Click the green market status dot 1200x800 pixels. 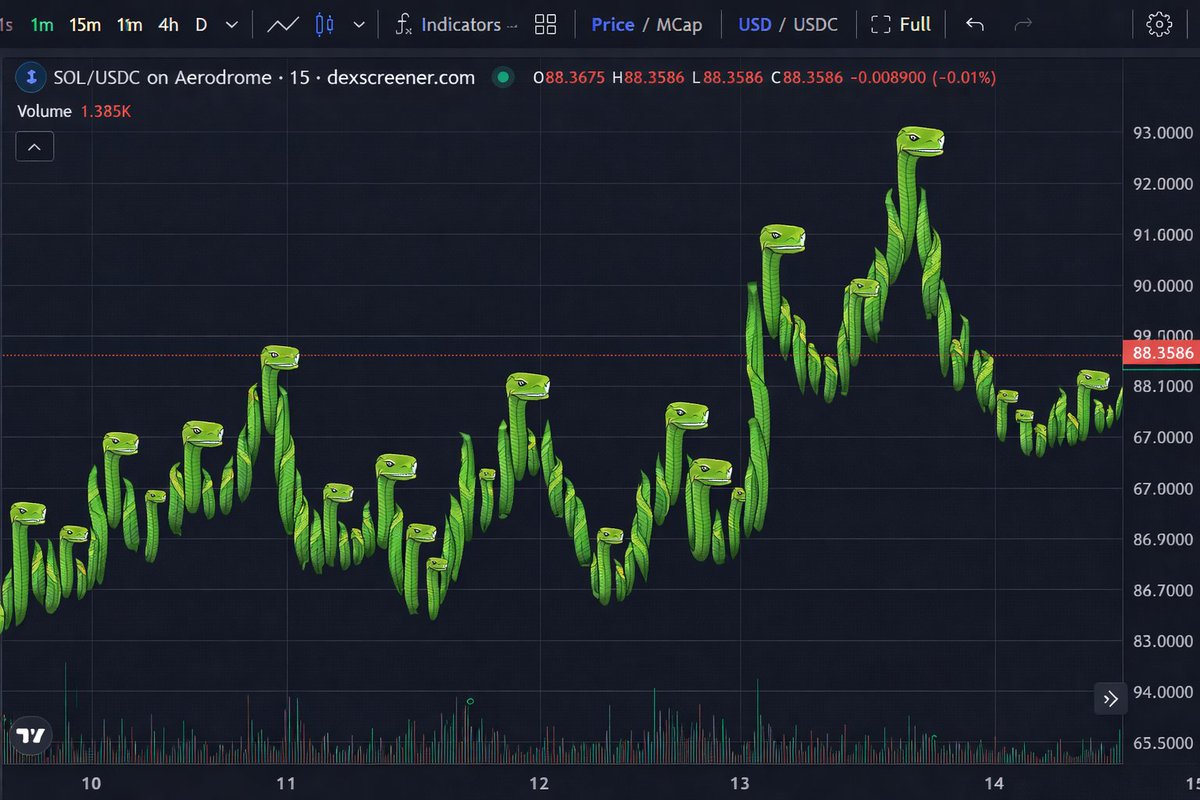click(x=503, y=77)
